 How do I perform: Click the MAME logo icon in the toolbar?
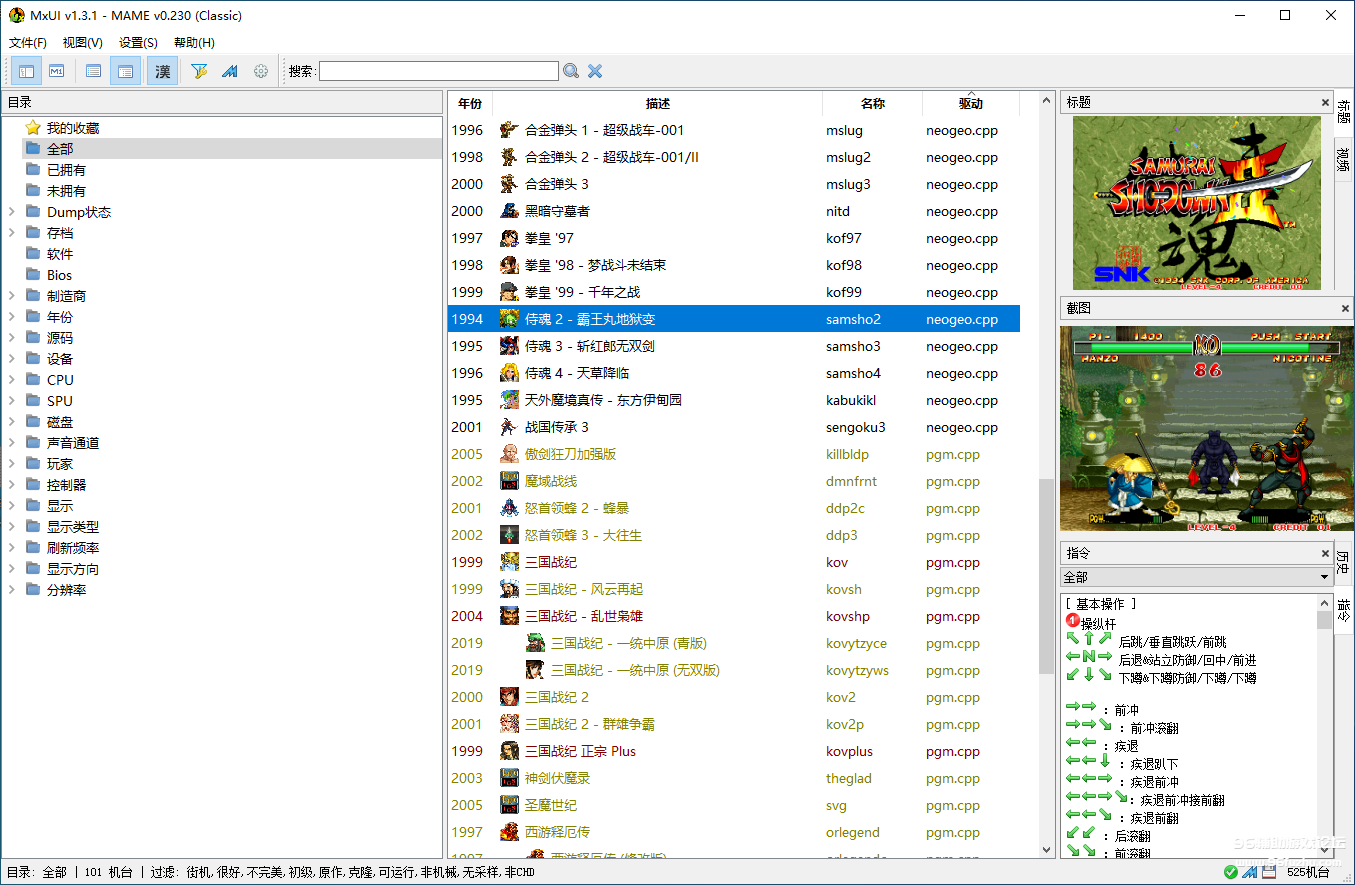[228, 71]
